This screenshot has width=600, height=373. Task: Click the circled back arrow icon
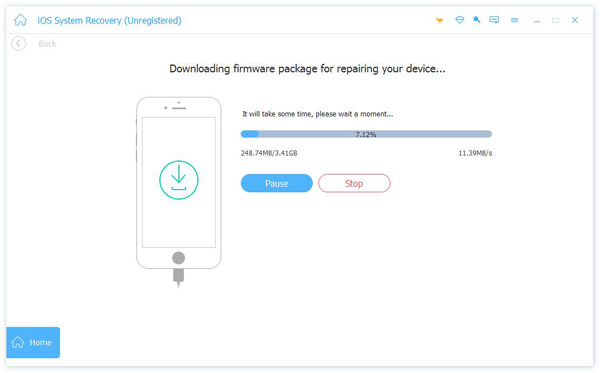pos(18,43)
